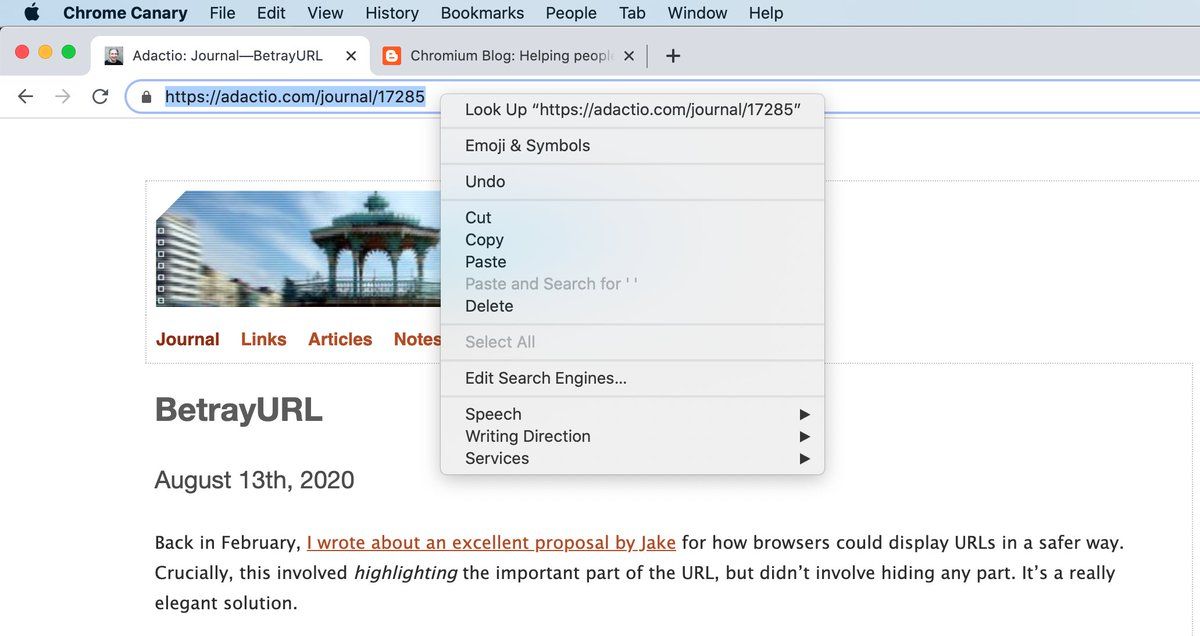Screen dimensions: 1200x636
Task: Open the Help menu
Action: (766, 13)
